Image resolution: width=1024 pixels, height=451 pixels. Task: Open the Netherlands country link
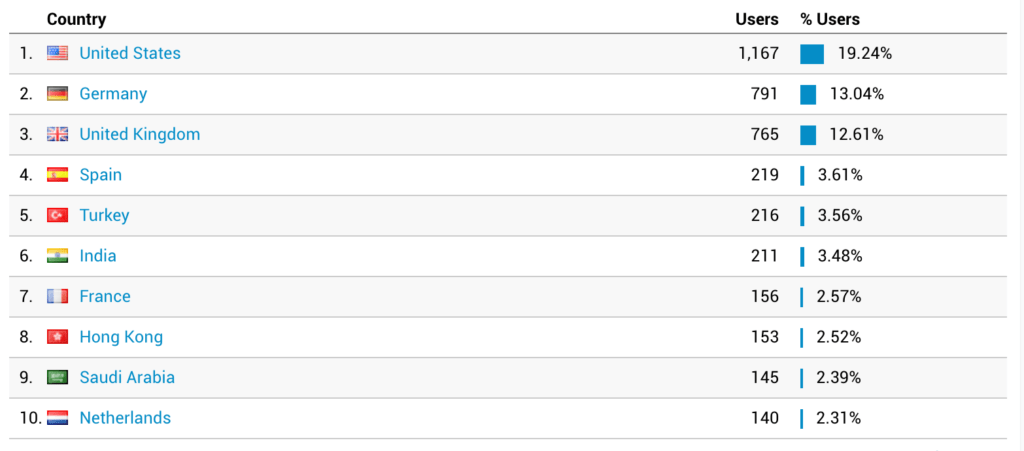pyautogui.click(x=125, y=418)
